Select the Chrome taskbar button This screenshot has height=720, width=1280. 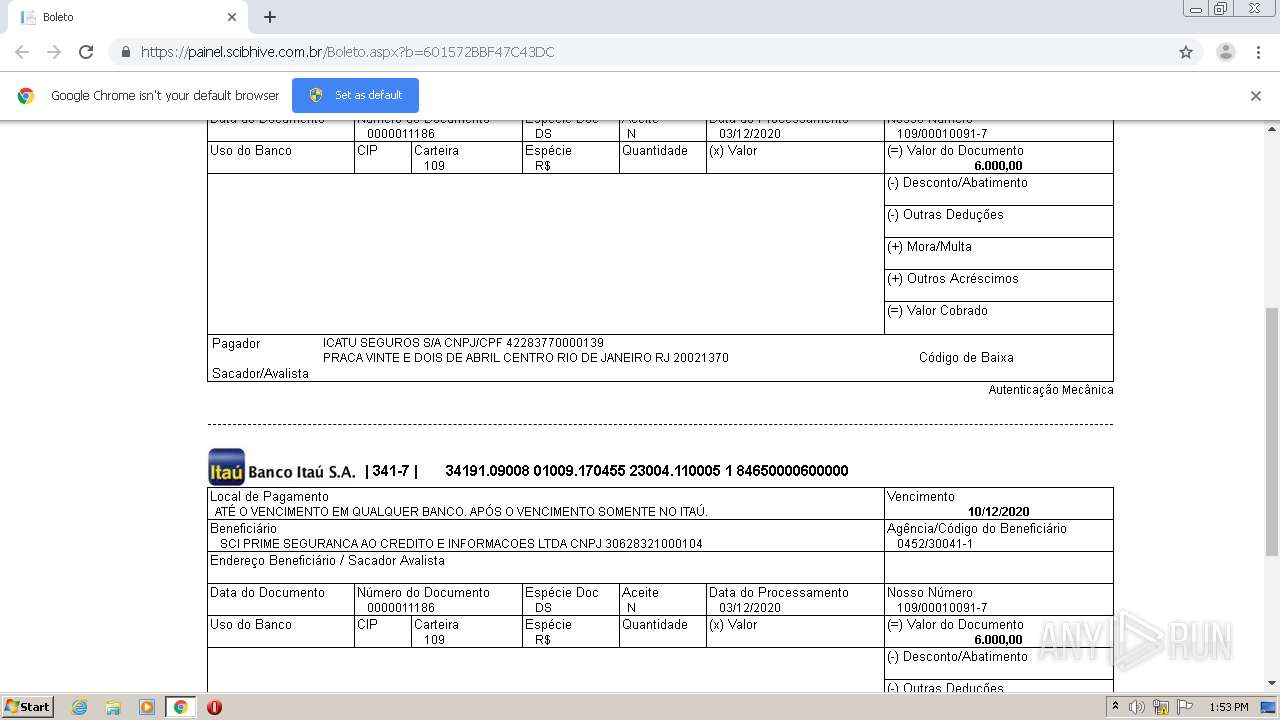click(180, 707)
